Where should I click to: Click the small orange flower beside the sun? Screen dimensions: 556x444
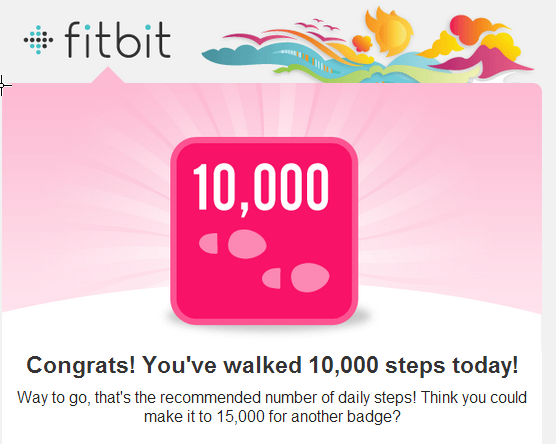(x=362, y=44)
